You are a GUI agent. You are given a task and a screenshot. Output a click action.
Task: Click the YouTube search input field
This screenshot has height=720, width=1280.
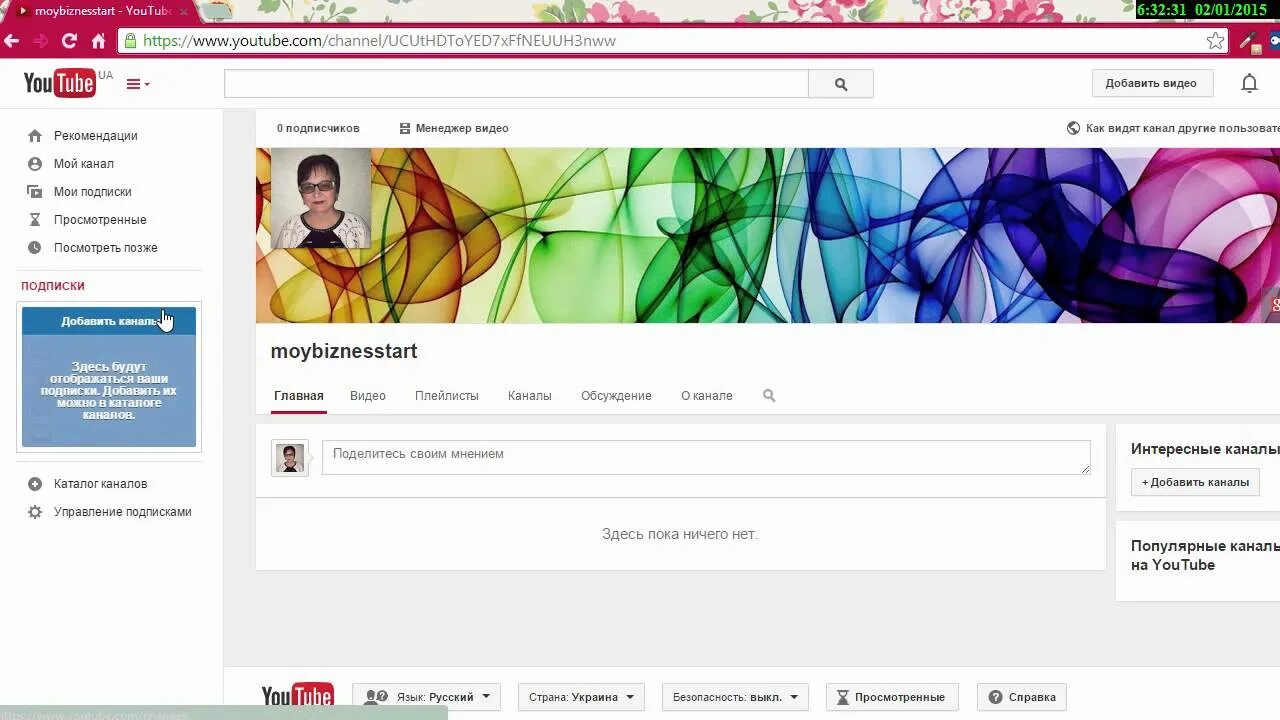coord(516,84)
